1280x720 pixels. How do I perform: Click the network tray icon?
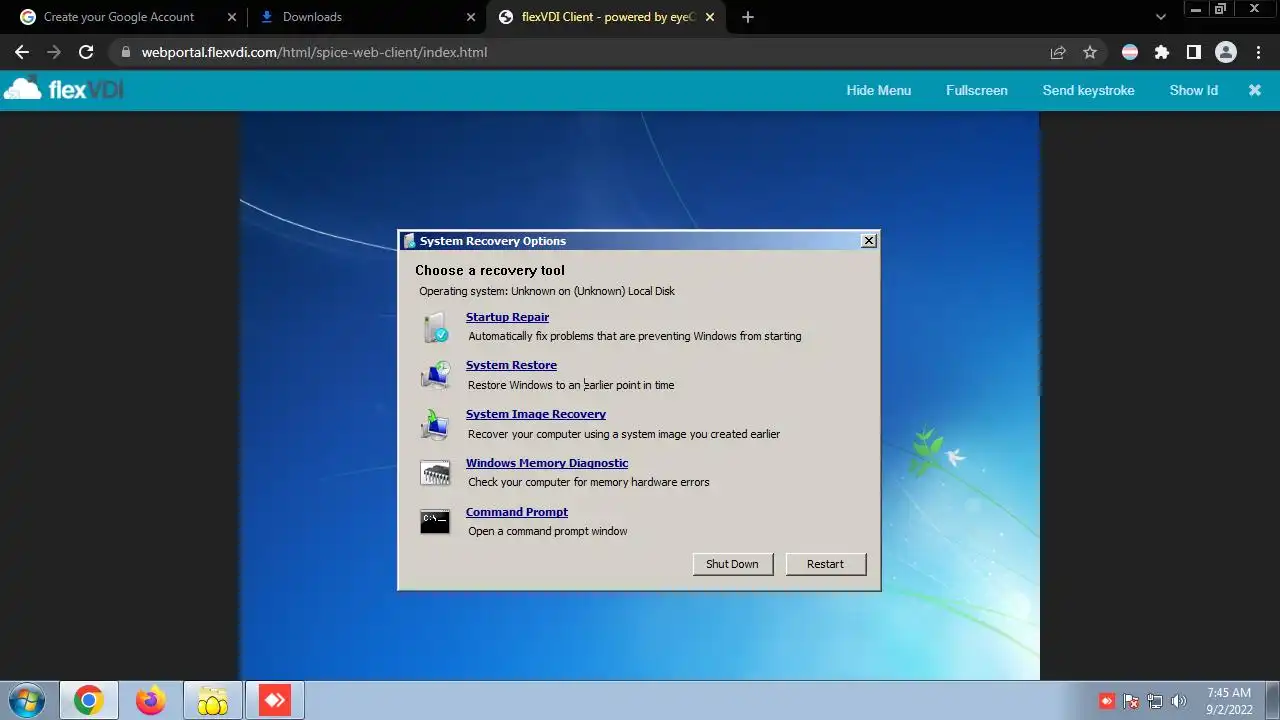coord(1155,701)
